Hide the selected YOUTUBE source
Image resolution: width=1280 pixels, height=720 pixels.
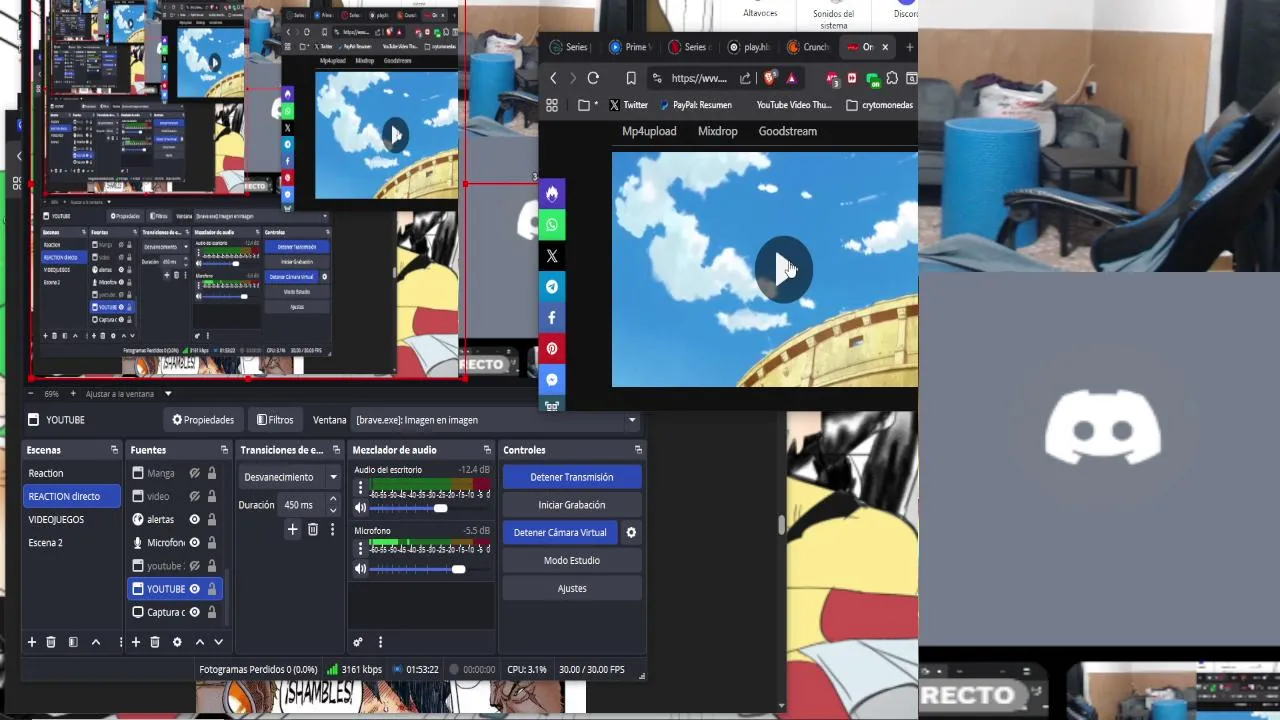pos(195,589)
